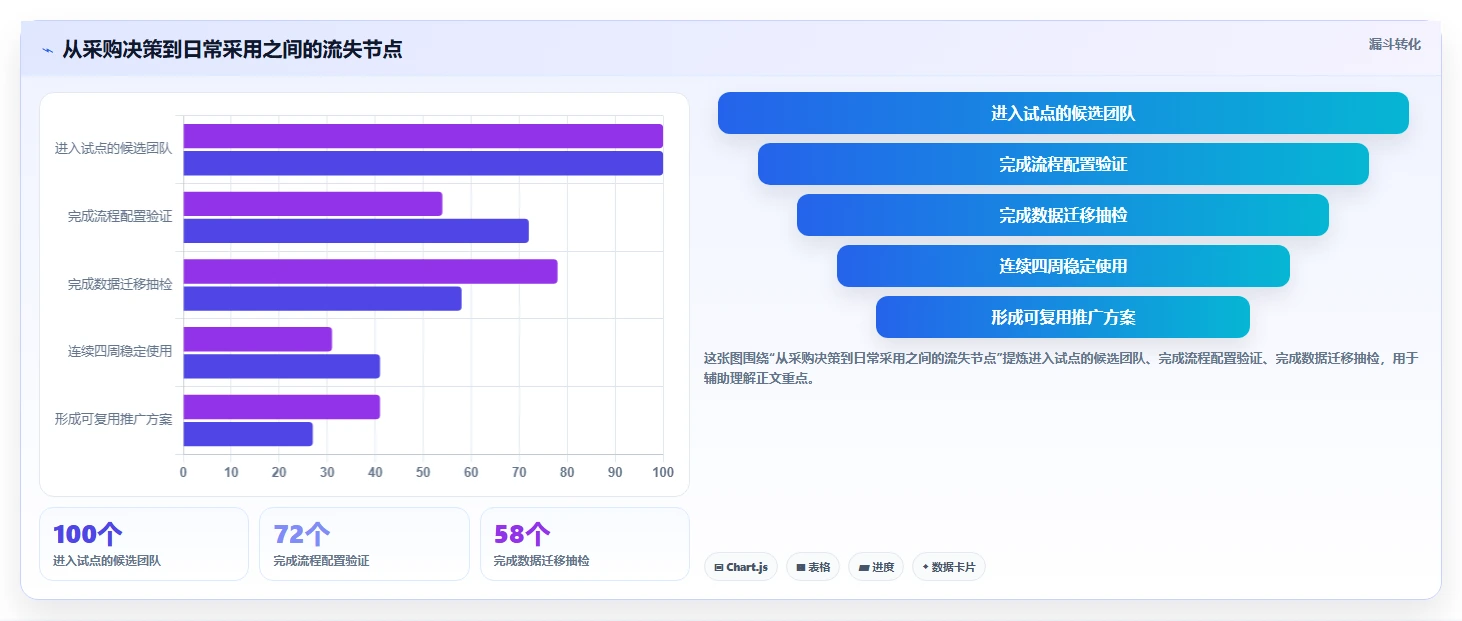1462x621 pixels.
Task: Click the title 从采购决策到日常采用之间的流失节点
Action: (x=232, y=49)
